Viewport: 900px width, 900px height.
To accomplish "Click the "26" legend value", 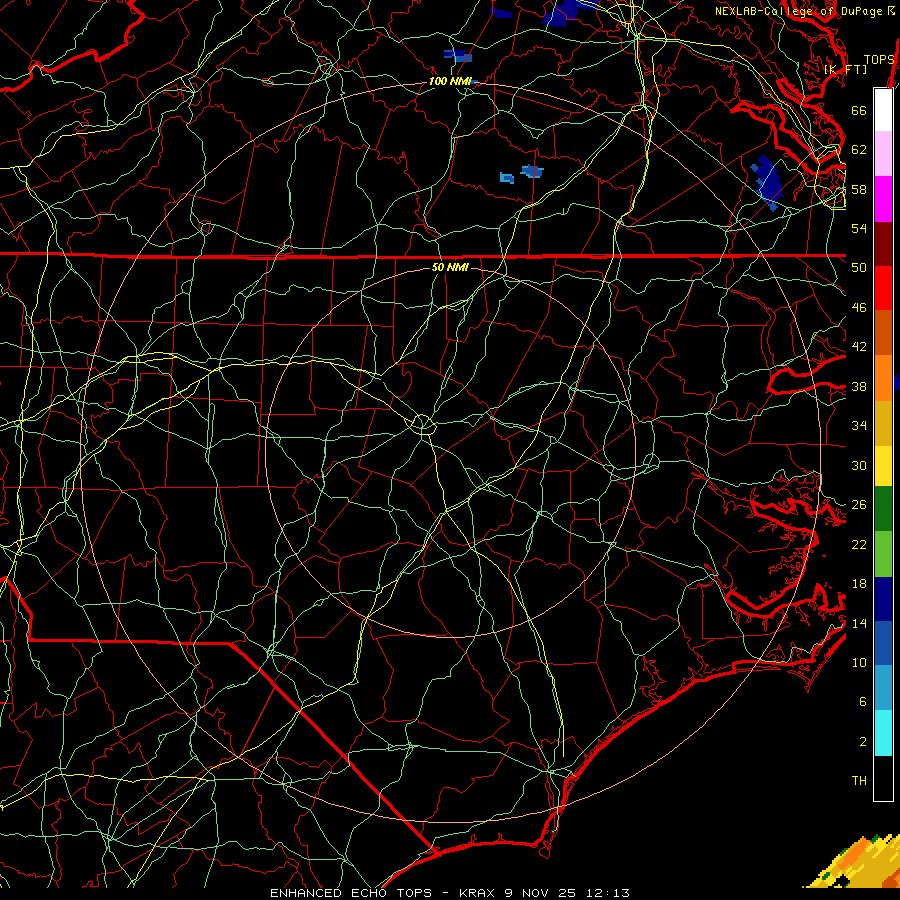I will point(859,505).
